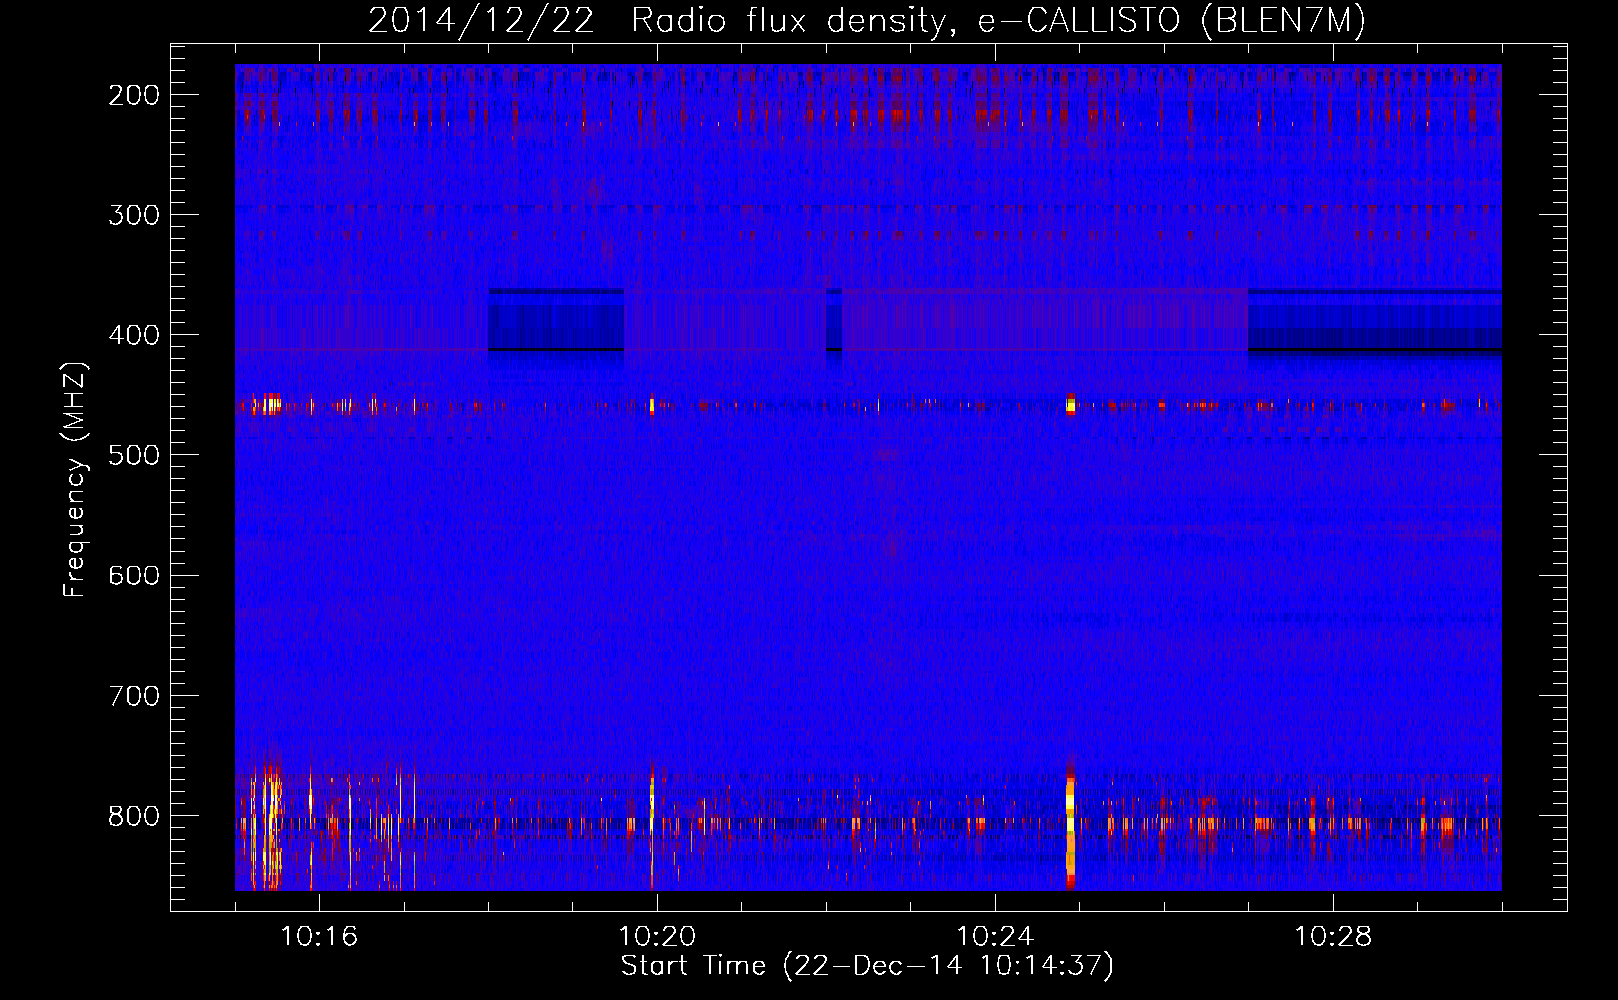The image size is (1618, 1000).
Task: Click the '10:24' time tick label
Action: pos(995,937)
